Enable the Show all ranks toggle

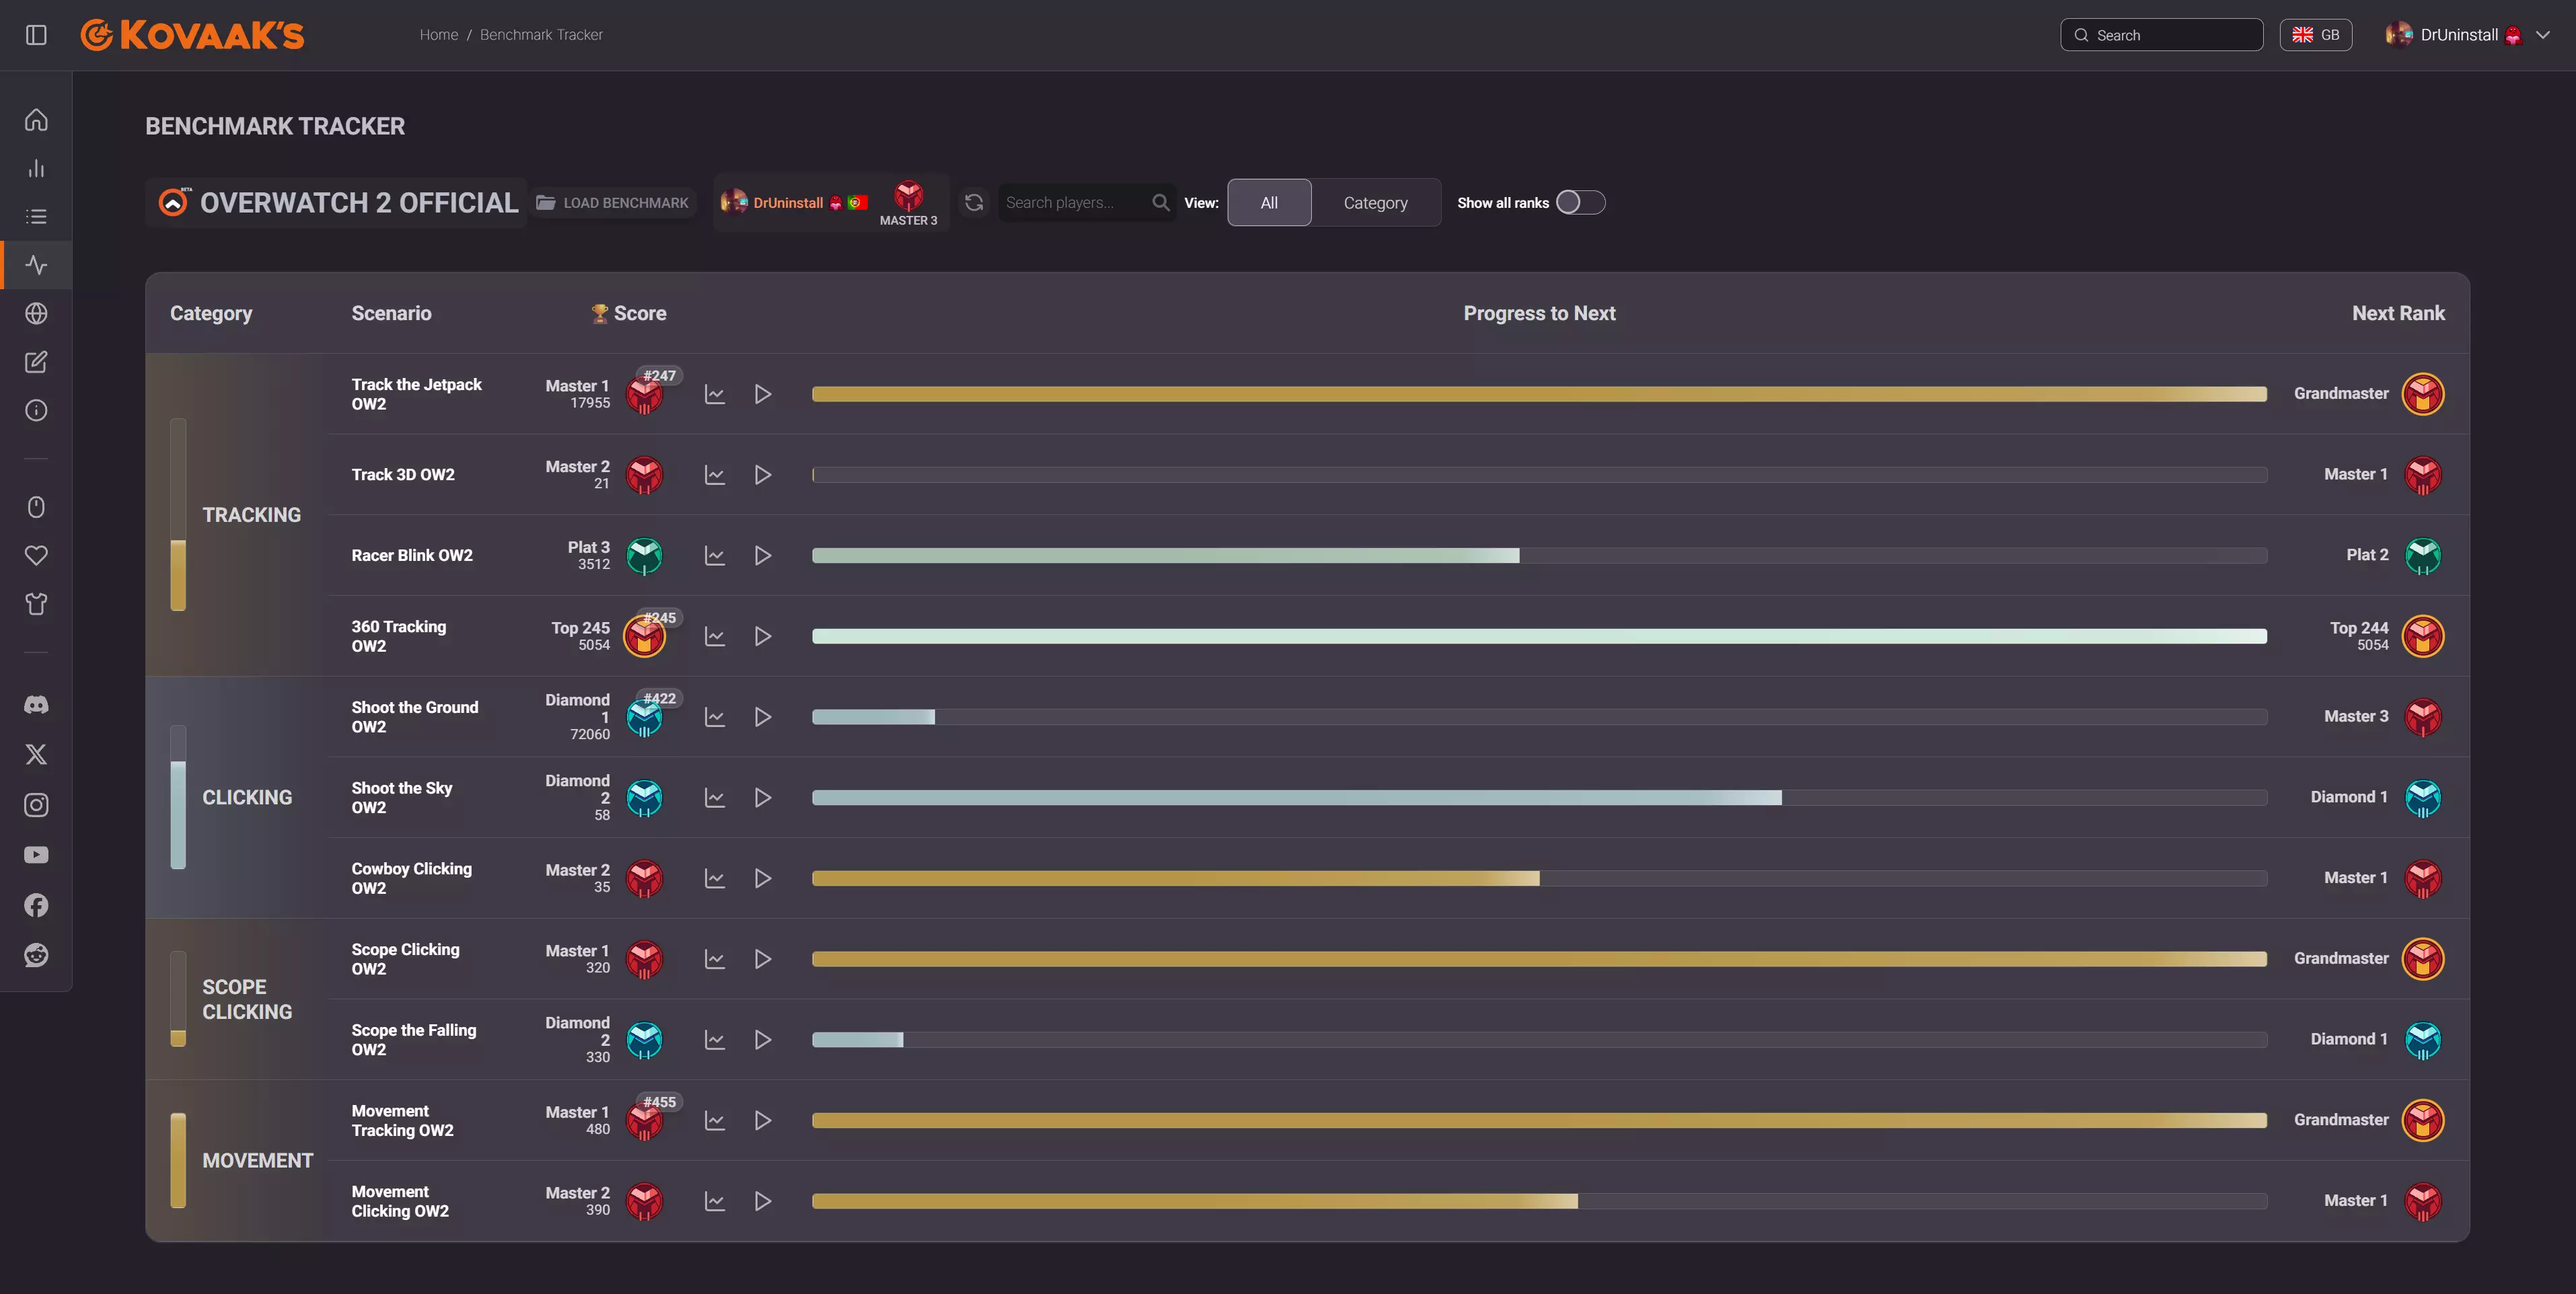[1580, 203]
